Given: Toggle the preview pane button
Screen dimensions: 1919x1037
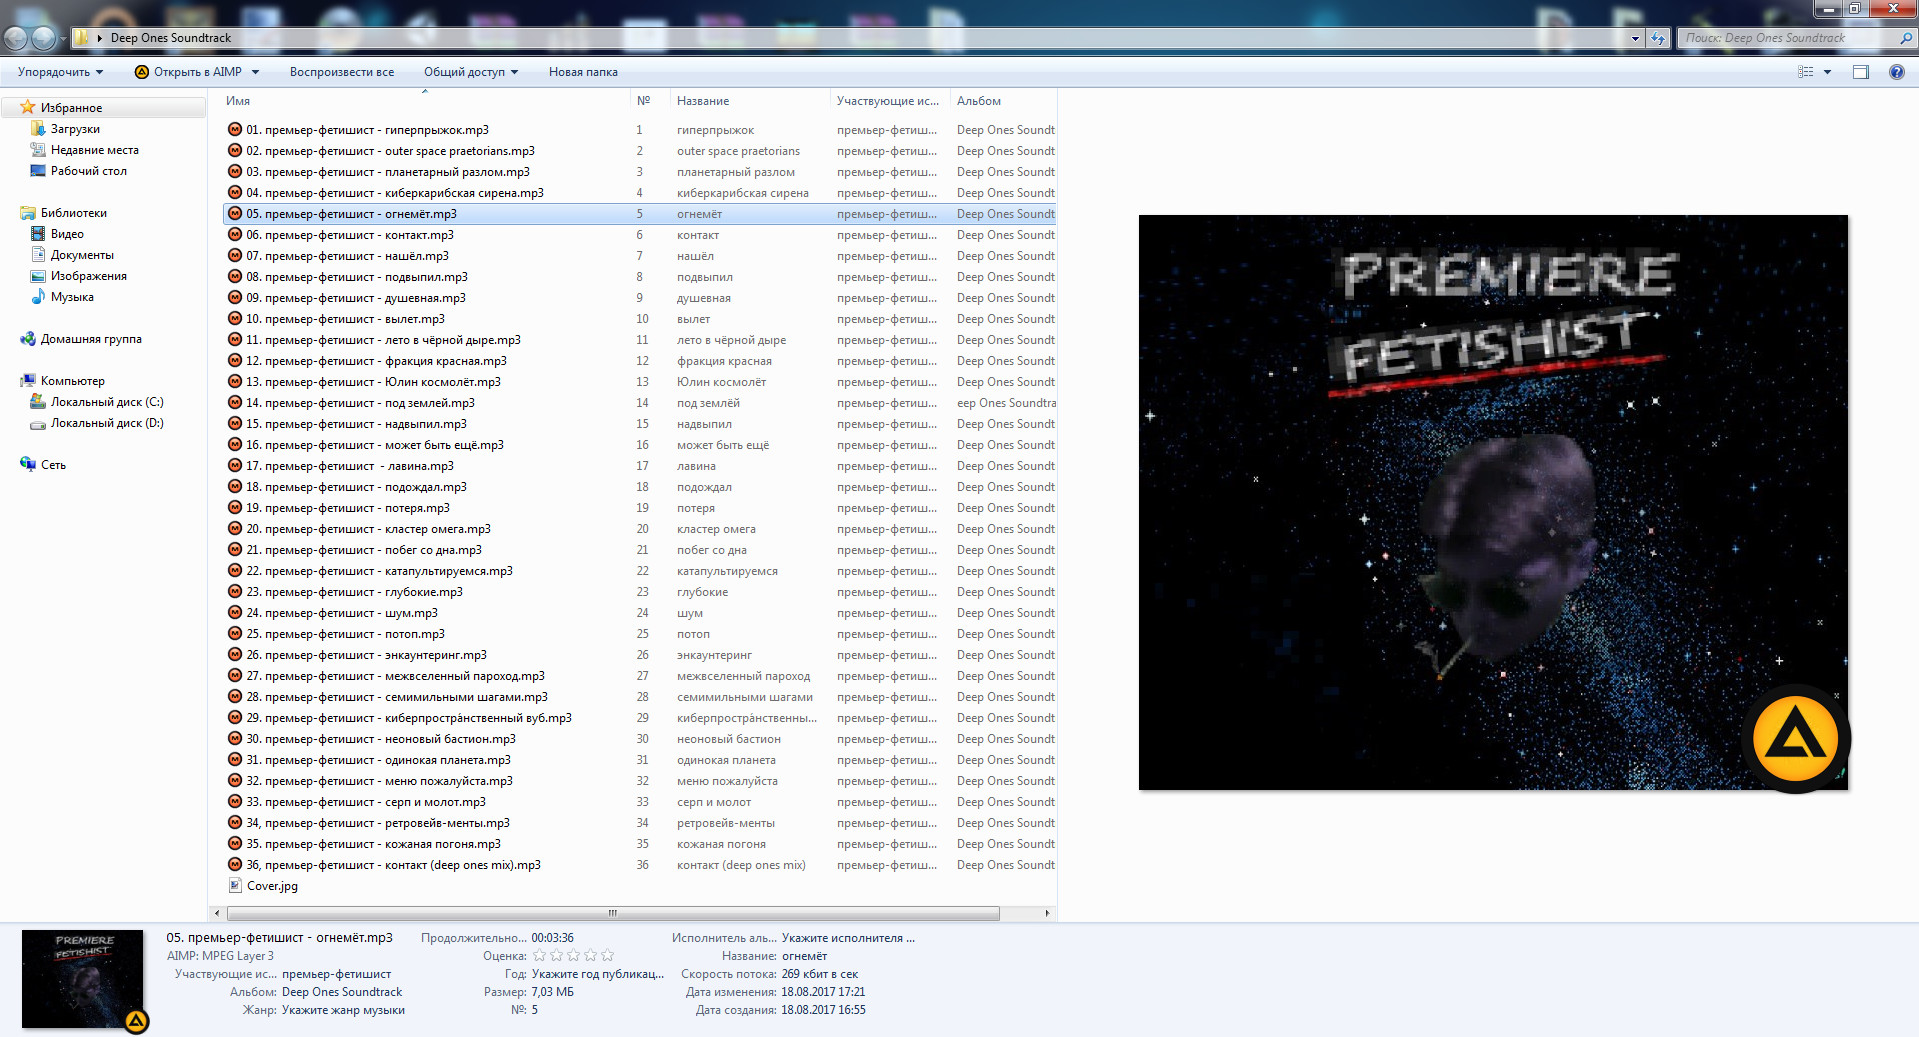Looking at the screenshot, I should pos(1860,72).
